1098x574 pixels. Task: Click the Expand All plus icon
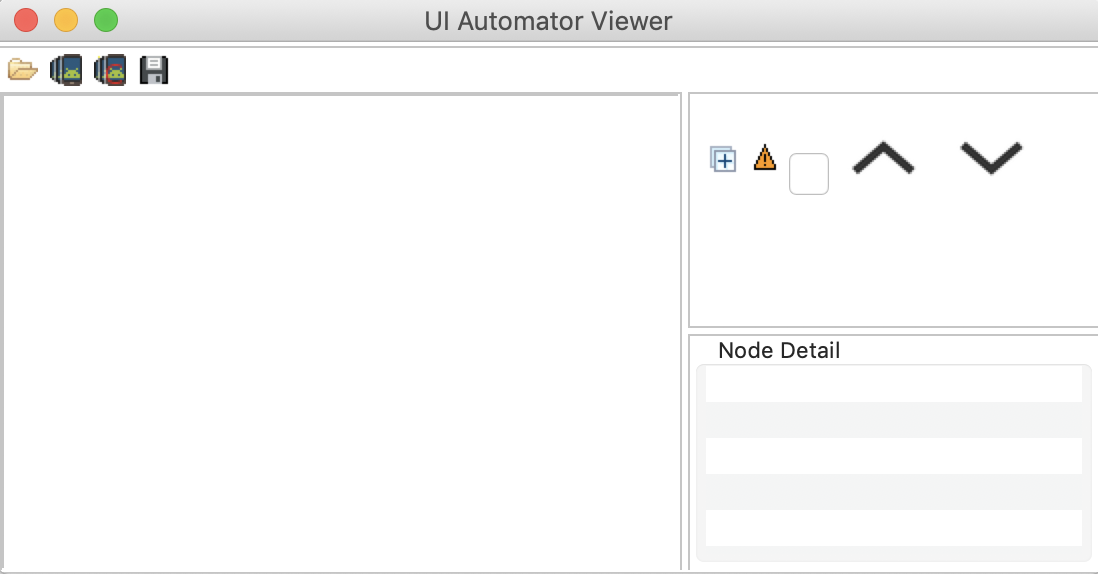pos(723,158)
